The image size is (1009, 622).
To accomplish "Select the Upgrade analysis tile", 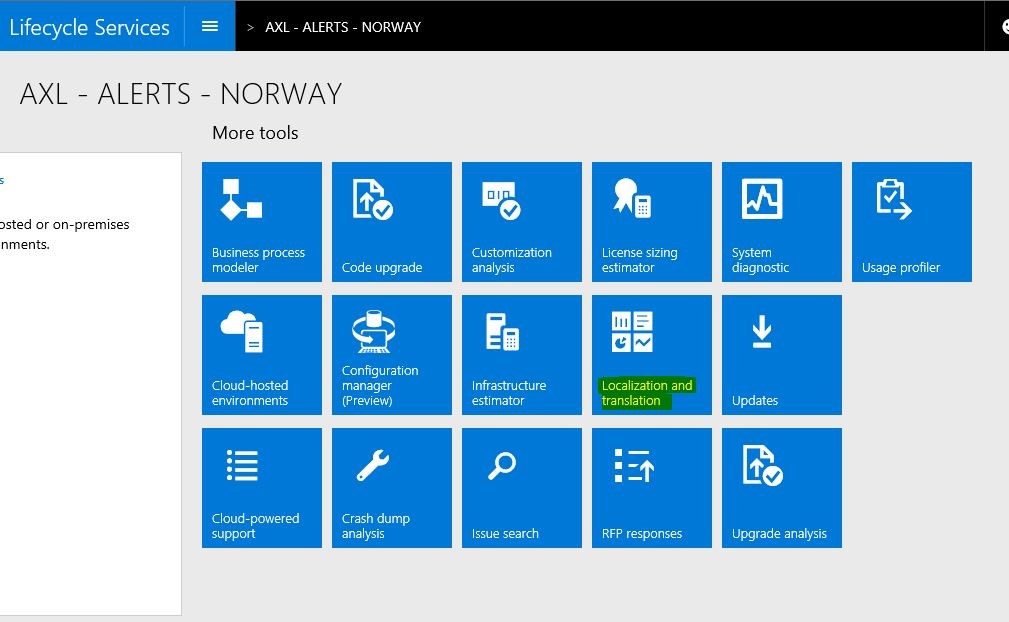I will point(782,488).
